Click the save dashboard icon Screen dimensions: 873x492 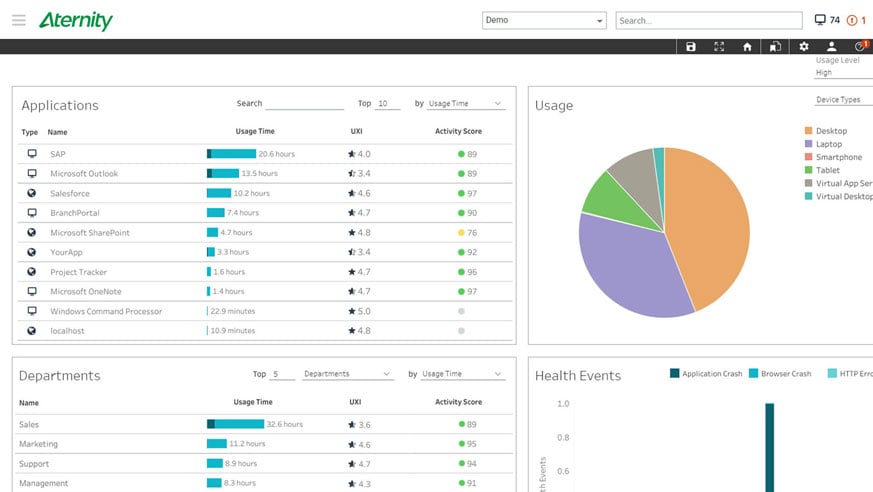click(690, 47)
